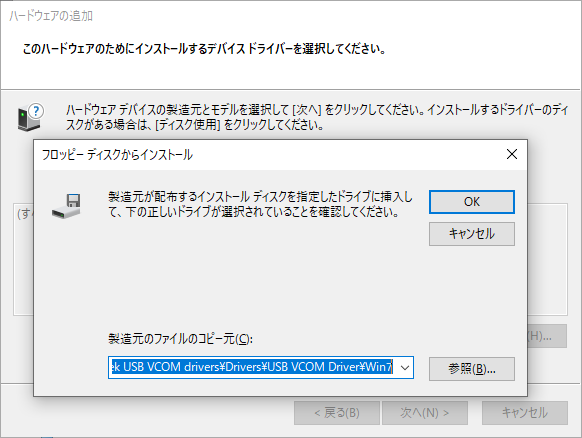Expand the copy-source path dropdown arrow

(x=405, y=368)
